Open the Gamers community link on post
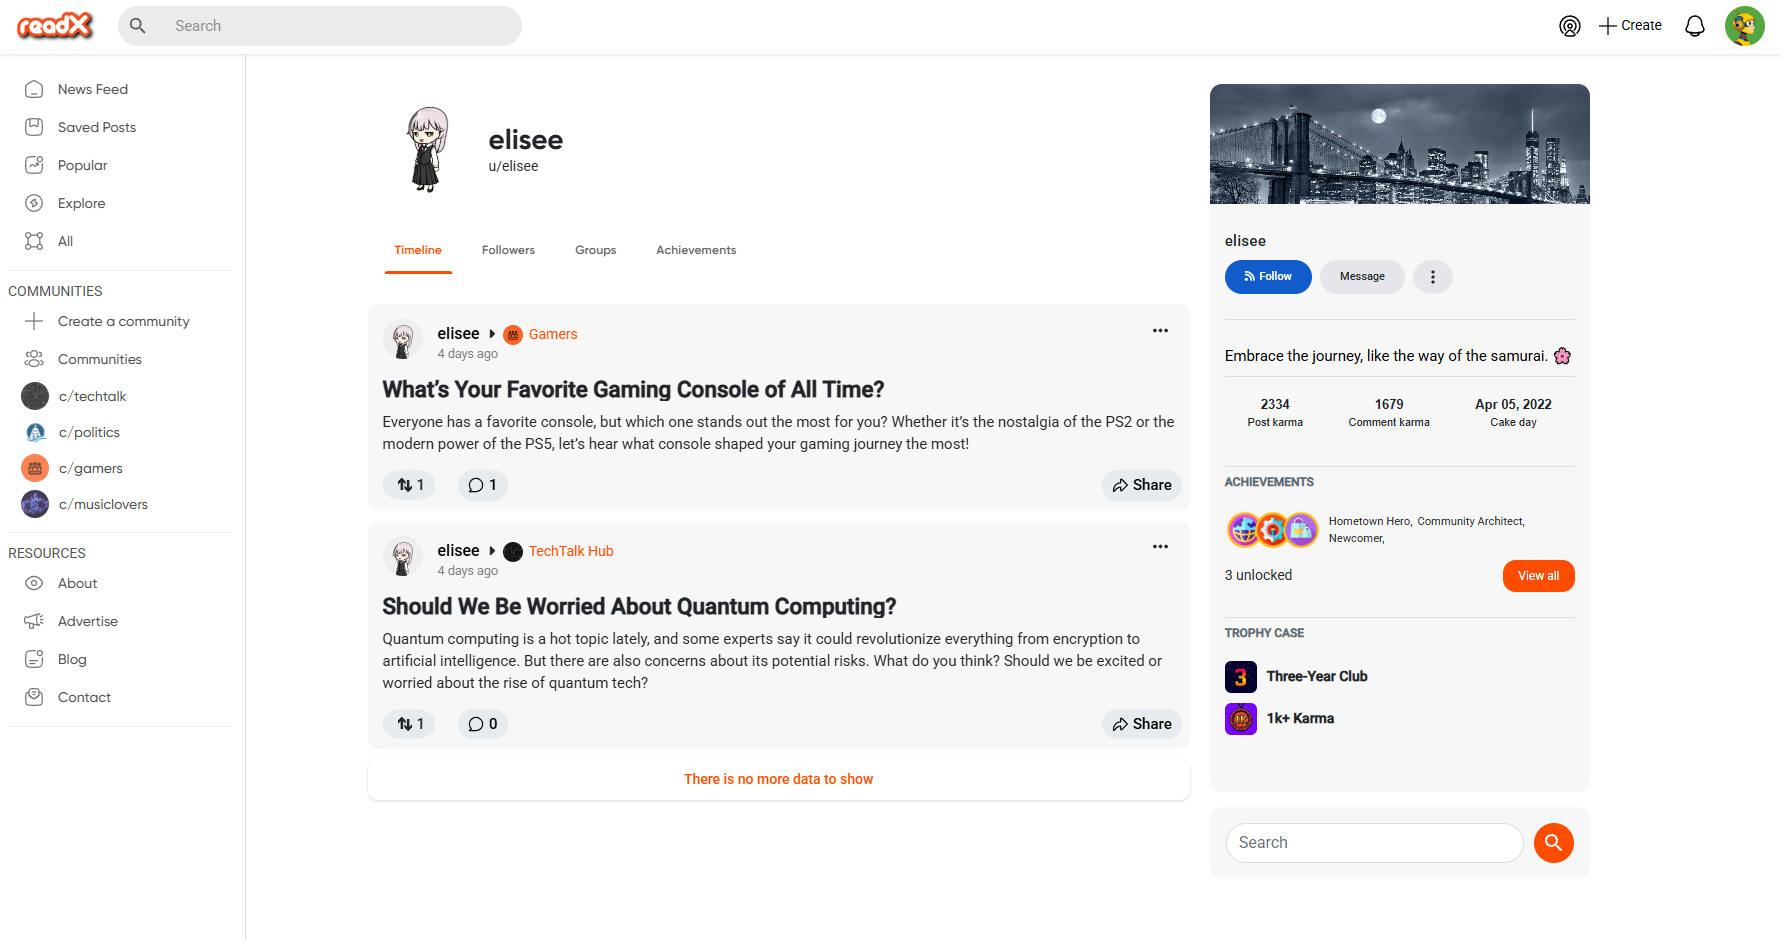 (x=552, y=334)
